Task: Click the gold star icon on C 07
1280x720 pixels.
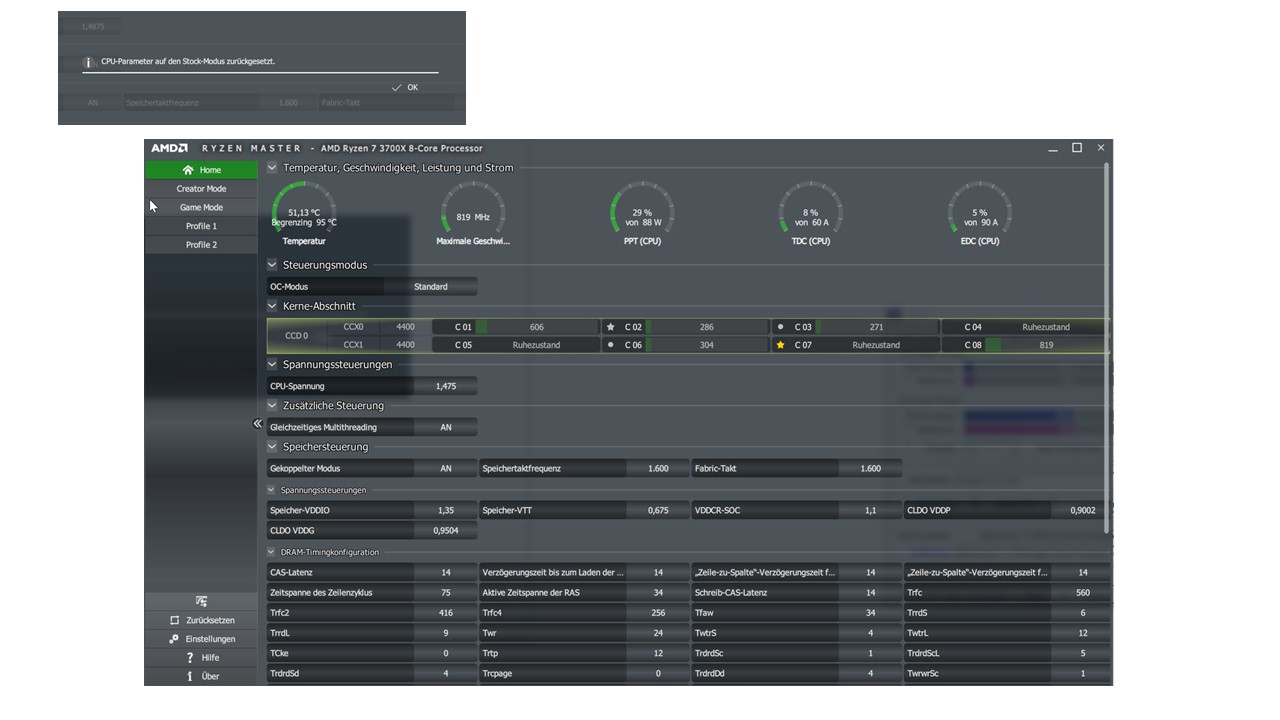Action: (781, 345)
